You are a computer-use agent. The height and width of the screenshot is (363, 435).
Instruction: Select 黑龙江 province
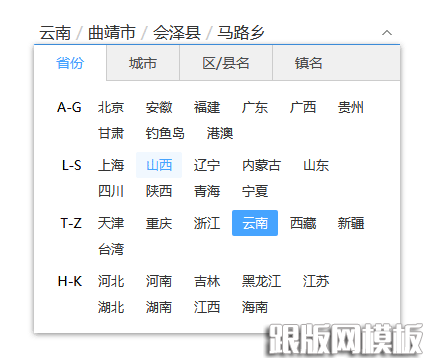pos(261,281)
